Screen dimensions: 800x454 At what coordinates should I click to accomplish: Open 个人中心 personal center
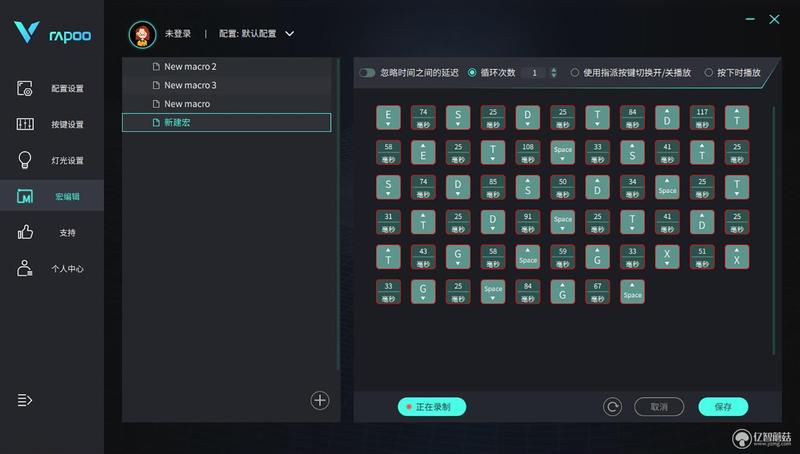[51, 268]
